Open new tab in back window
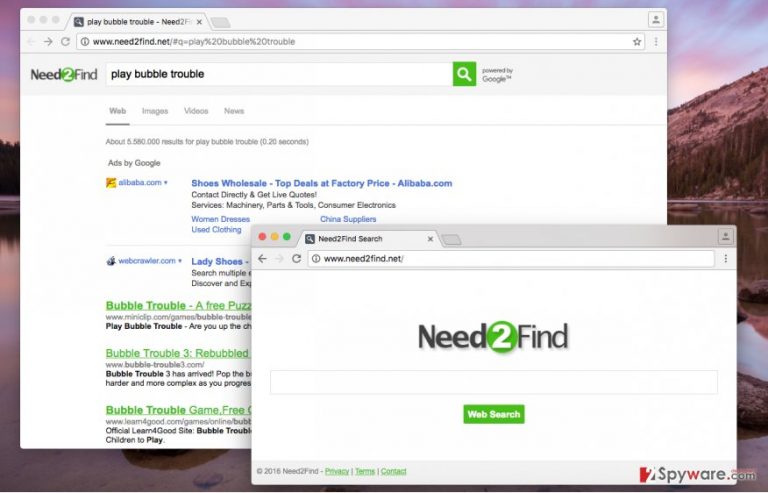 [221, 23]
